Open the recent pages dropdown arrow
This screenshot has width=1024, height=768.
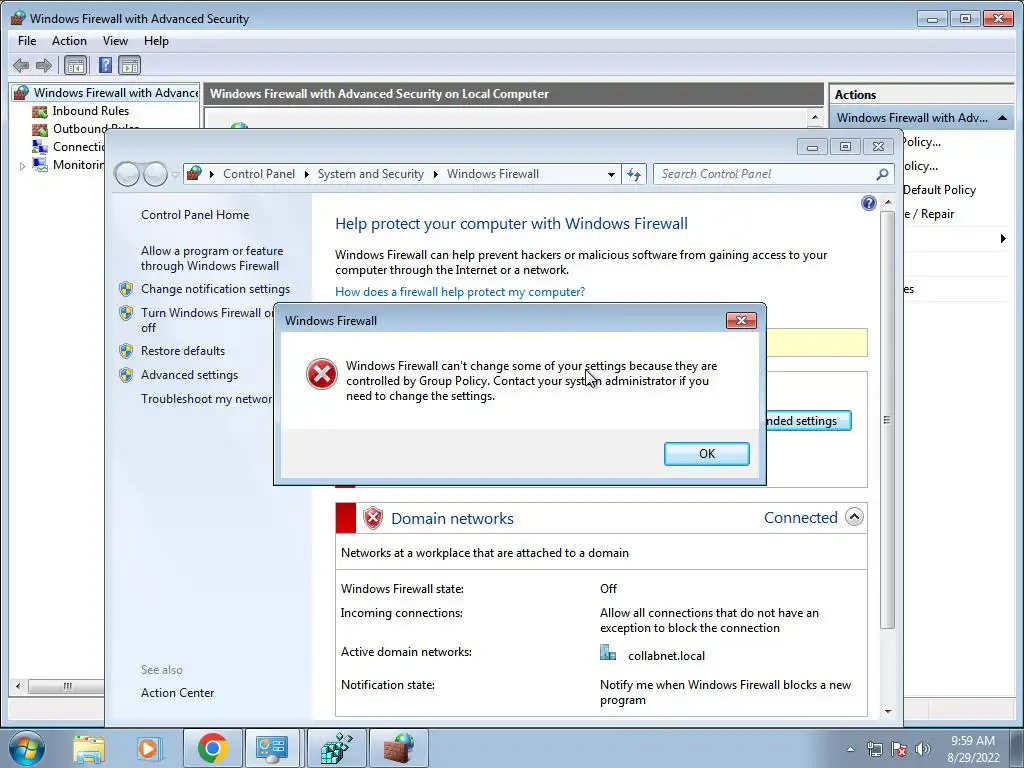[175, 174]
